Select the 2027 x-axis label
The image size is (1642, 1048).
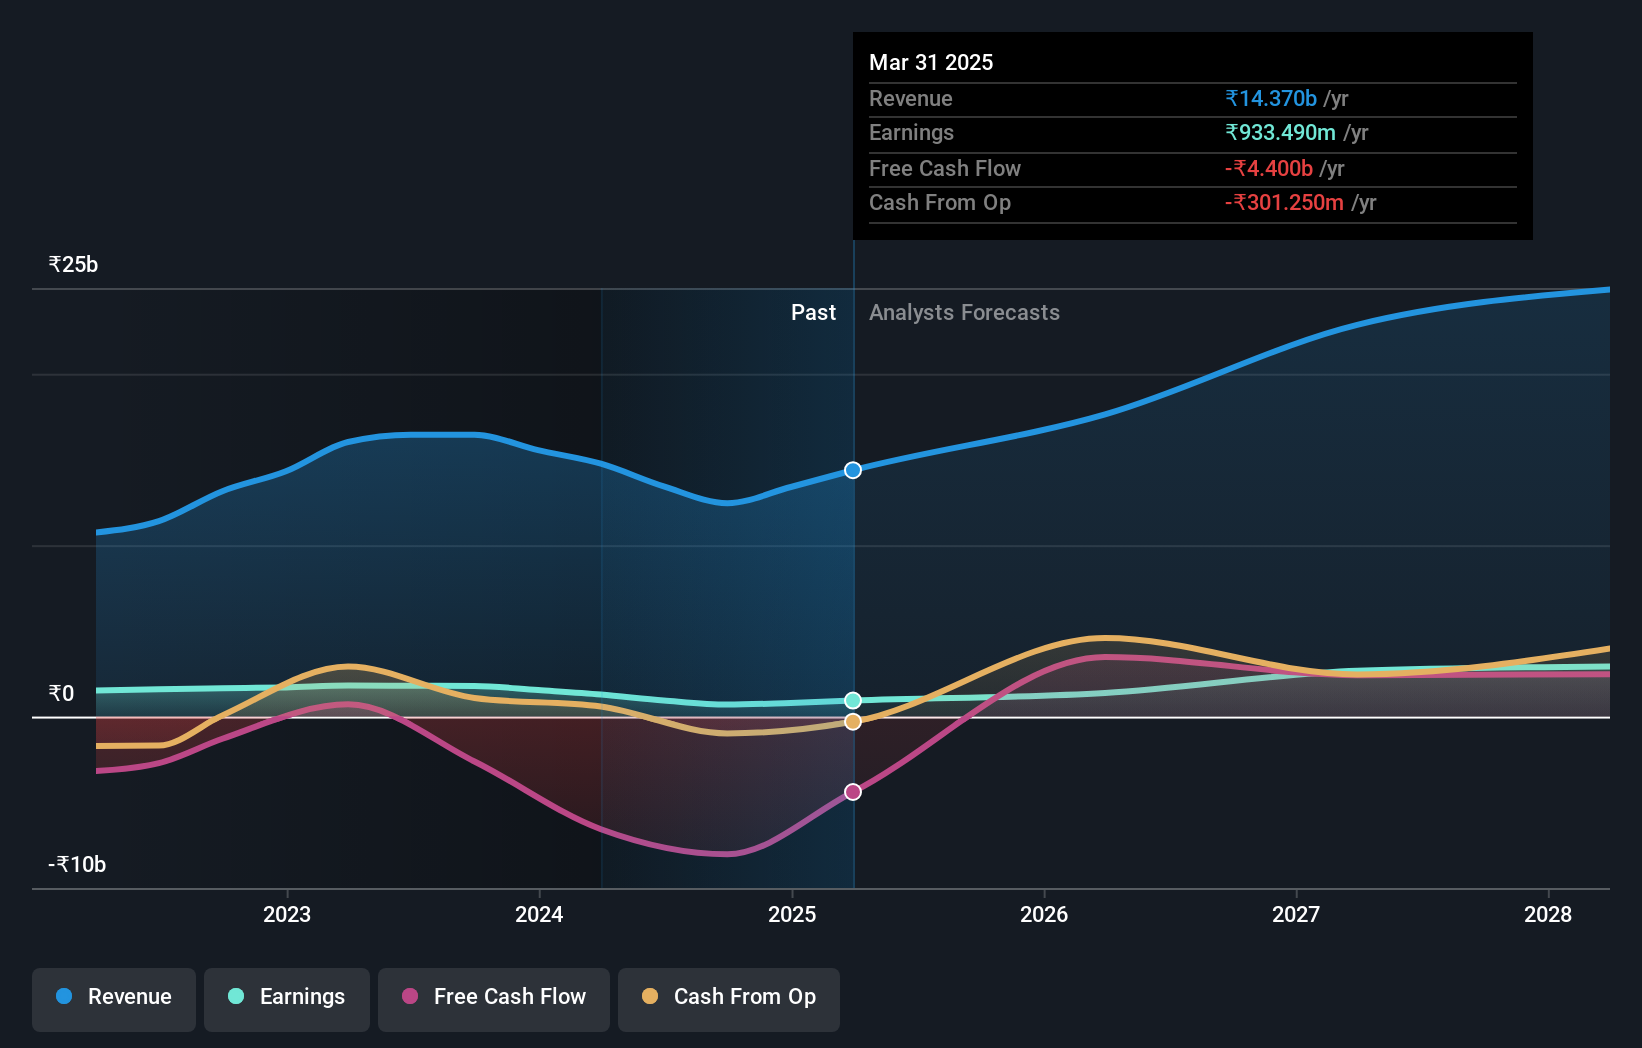[x=1296, y=914]
